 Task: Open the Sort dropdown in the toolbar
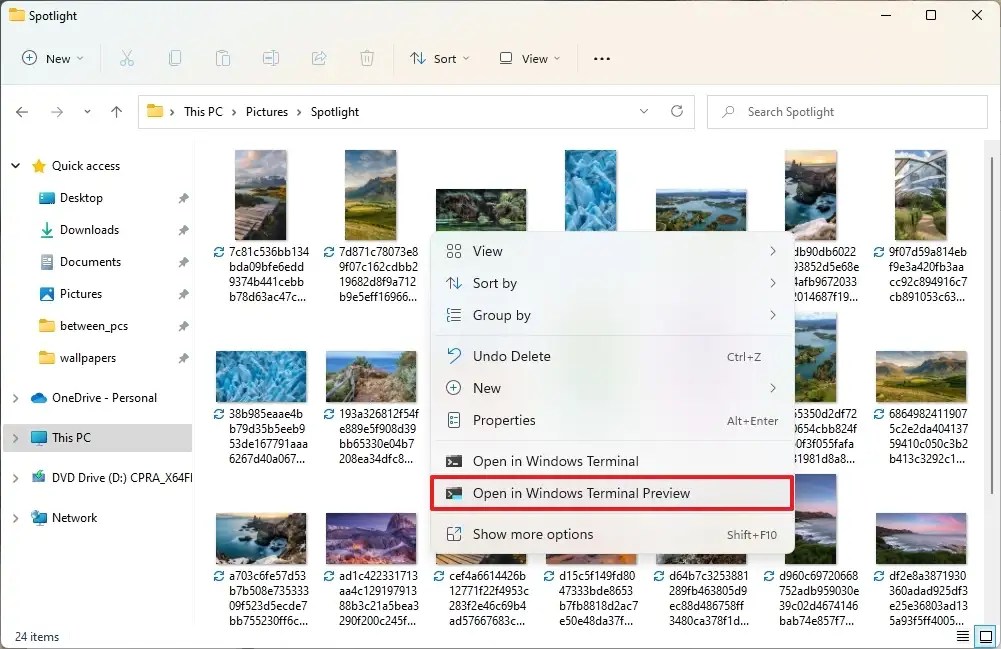[x=440, y=58]
